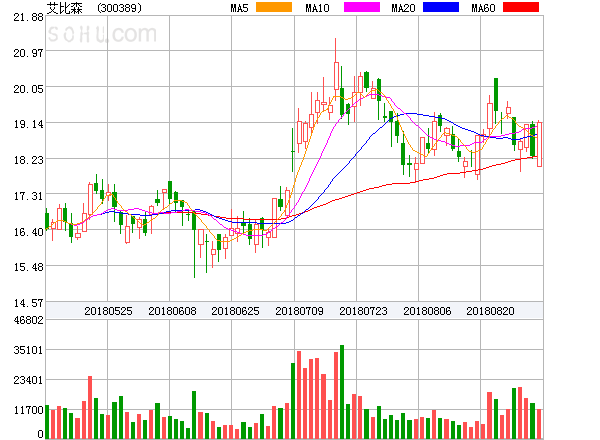Click the 20180625 date label
The height and width of the screenshot is (440, 600).
pos(235,311)
